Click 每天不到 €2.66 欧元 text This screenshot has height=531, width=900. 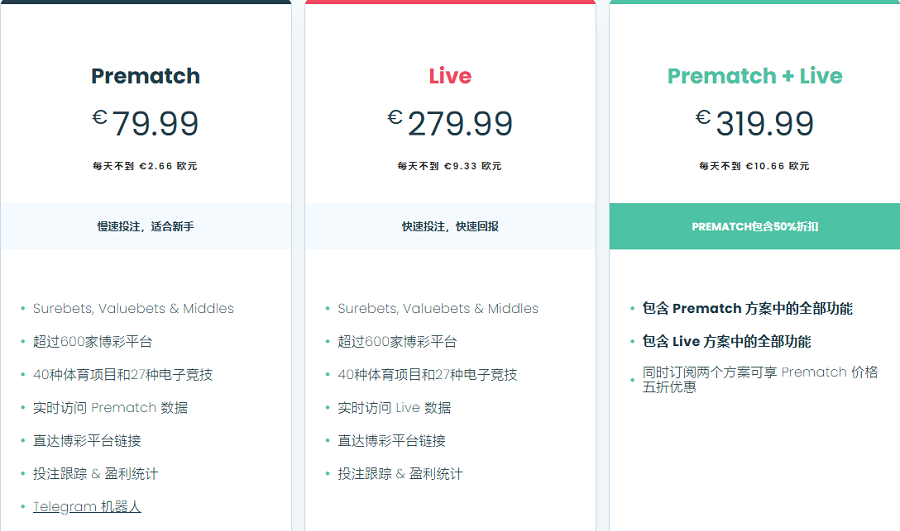(145, 166)
